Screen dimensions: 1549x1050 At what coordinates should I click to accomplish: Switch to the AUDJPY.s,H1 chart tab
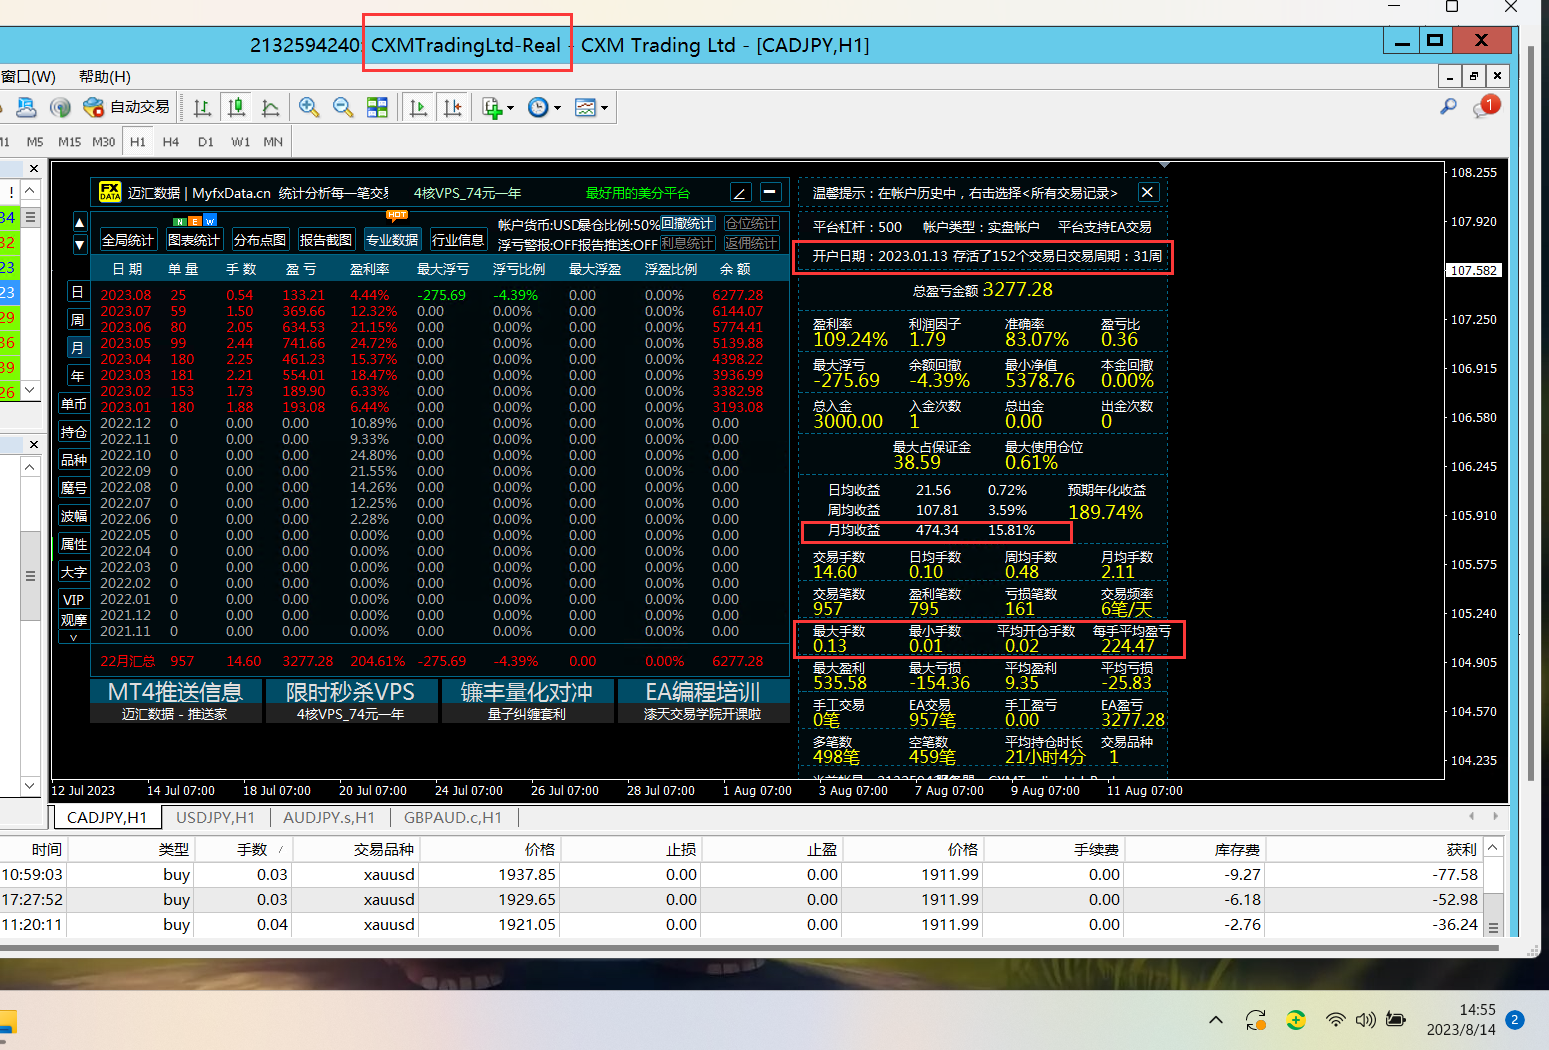click(329, 818)
